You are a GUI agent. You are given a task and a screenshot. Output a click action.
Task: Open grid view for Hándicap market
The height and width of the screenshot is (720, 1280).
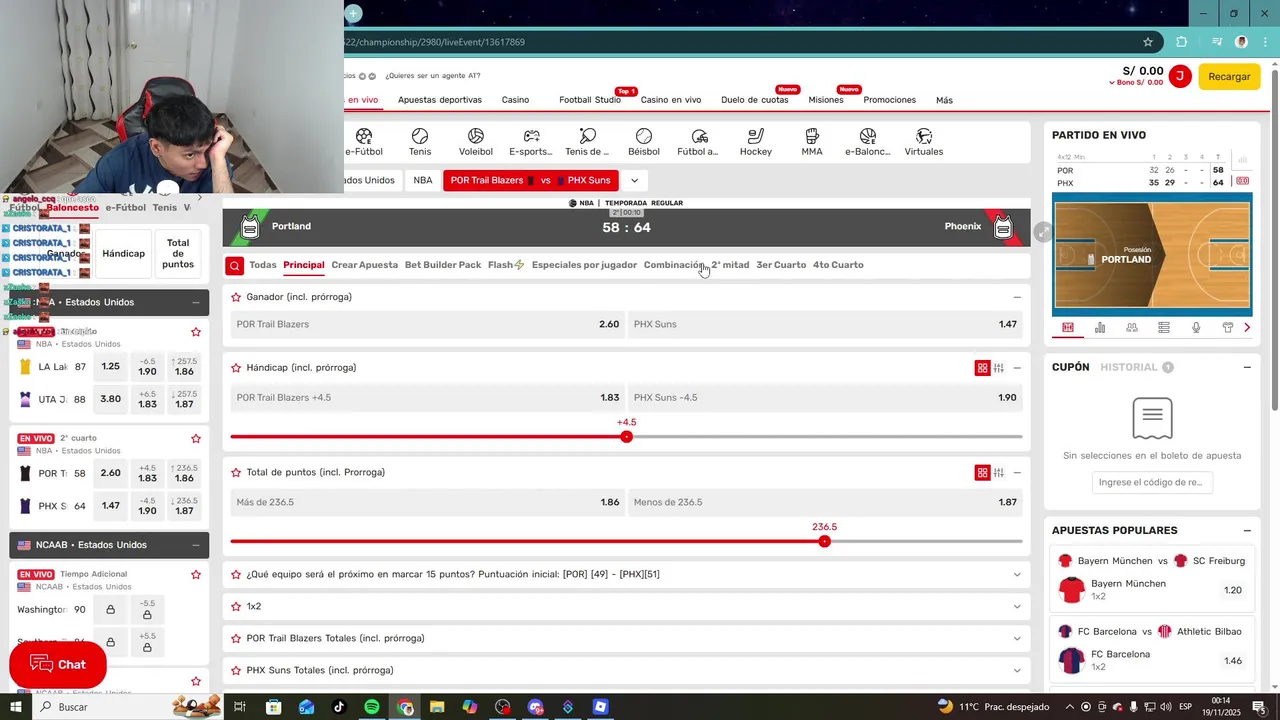coord(982,368)
